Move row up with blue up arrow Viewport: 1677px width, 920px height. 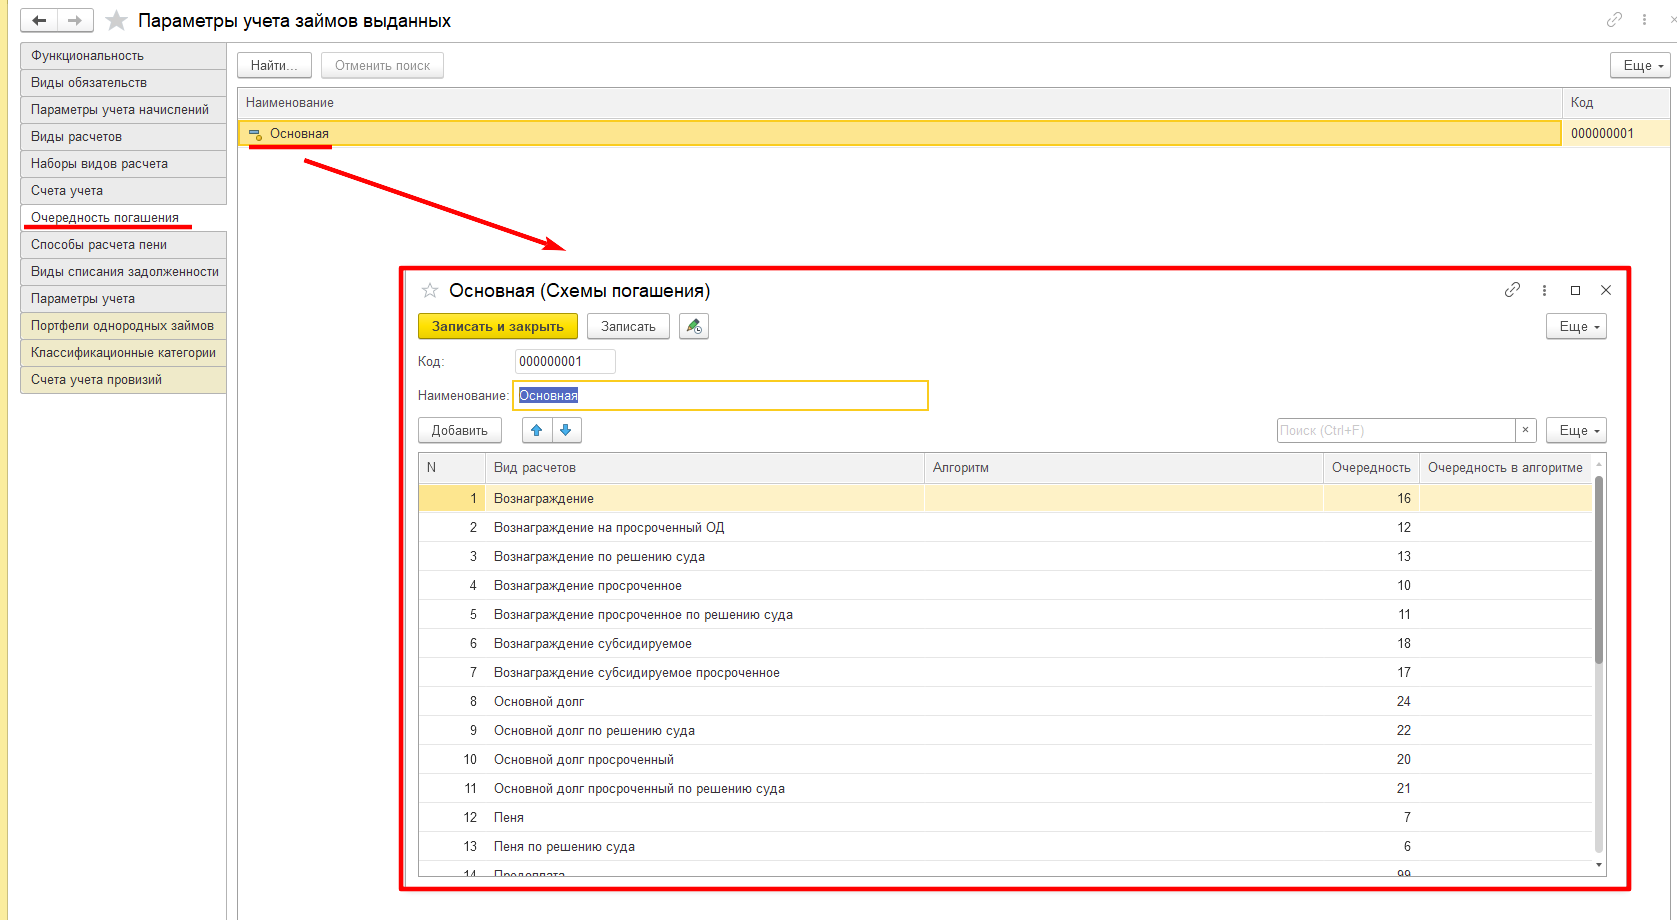[537, 430]
